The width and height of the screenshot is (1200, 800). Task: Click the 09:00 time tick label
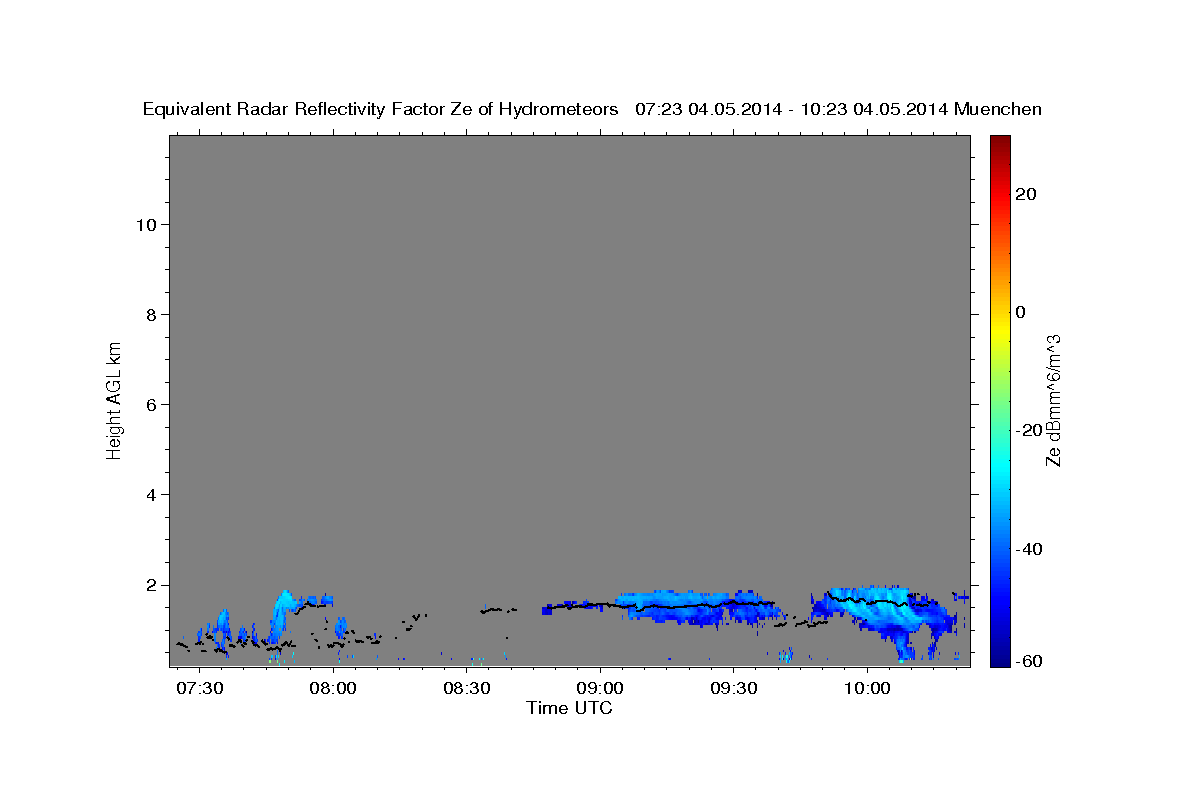600,689
